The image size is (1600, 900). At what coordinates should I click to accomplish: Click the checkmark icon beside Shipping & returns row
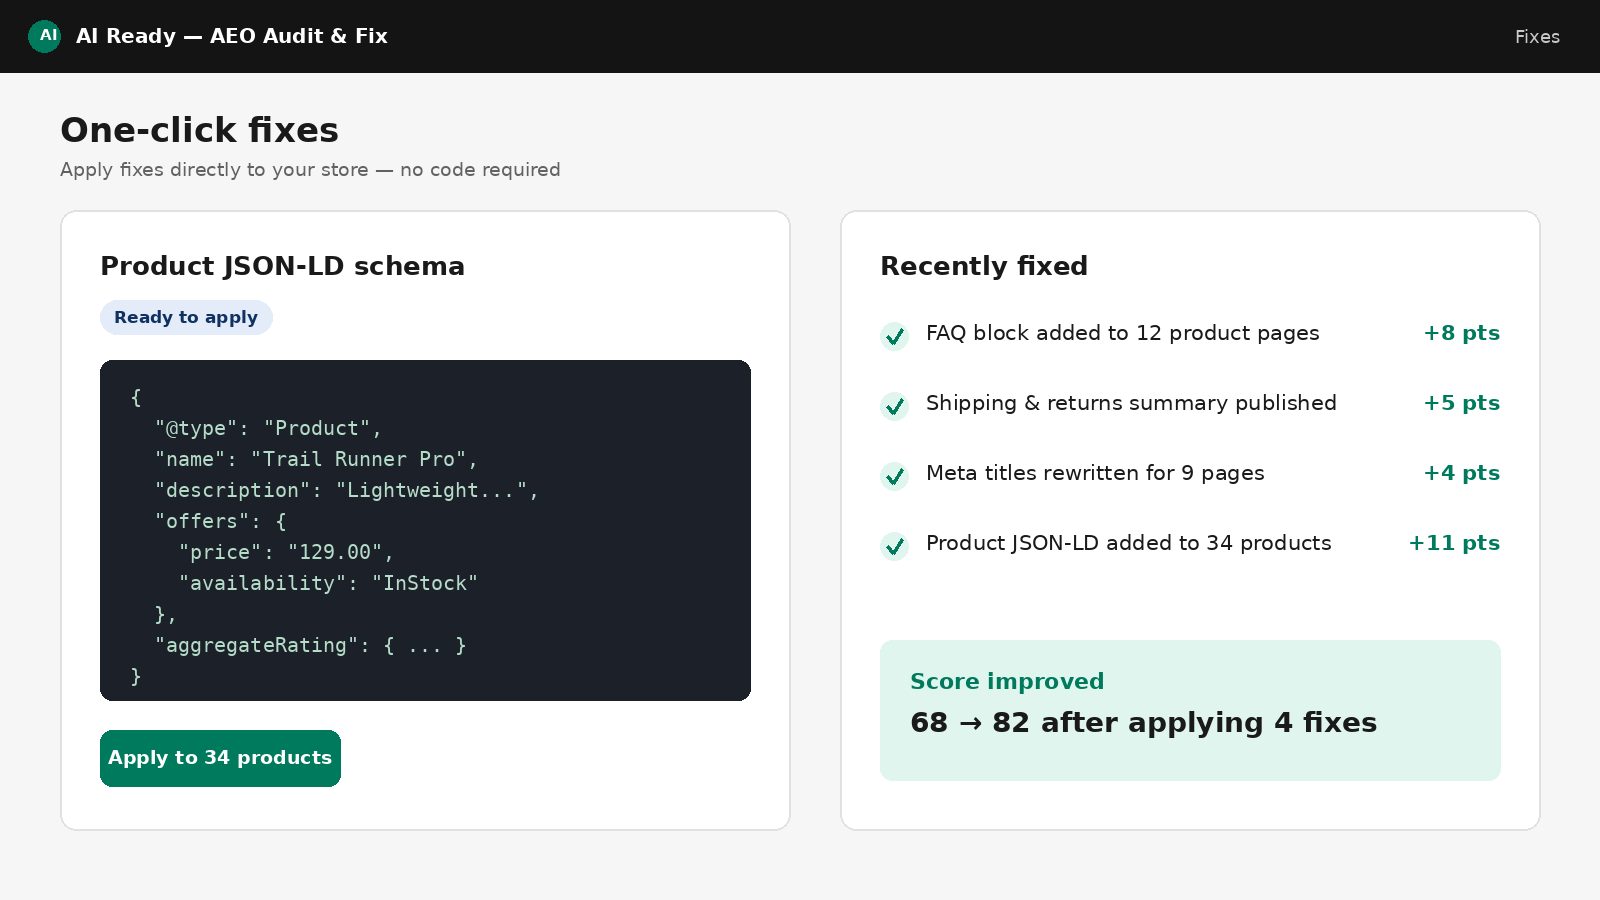[x=894, y=406]
